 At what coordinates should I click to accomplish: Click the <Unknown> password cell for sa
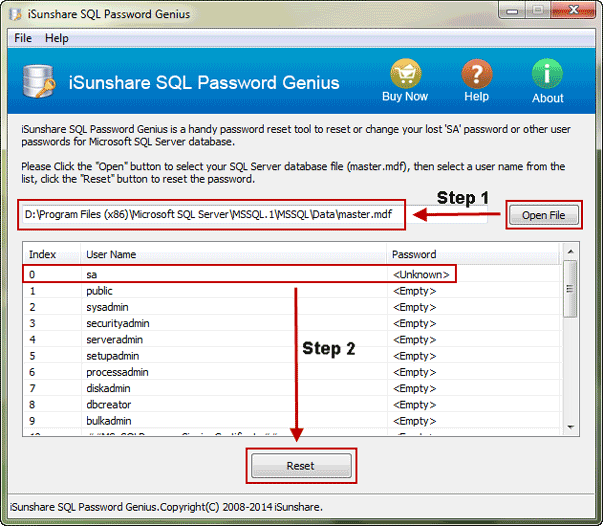click(x=421, y=275)
